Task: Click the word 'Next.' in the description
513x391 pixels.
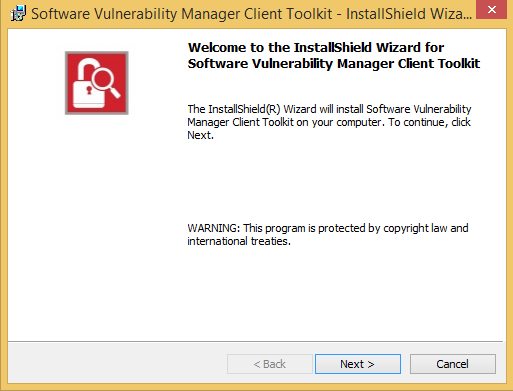Action: (200, 135)
